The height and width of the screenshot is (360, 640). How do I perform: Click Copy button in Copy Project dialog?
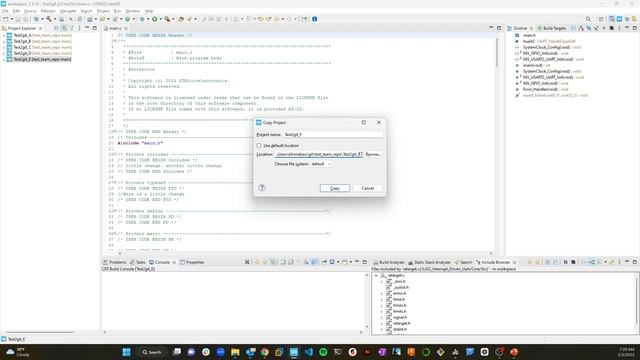point(335,188)
